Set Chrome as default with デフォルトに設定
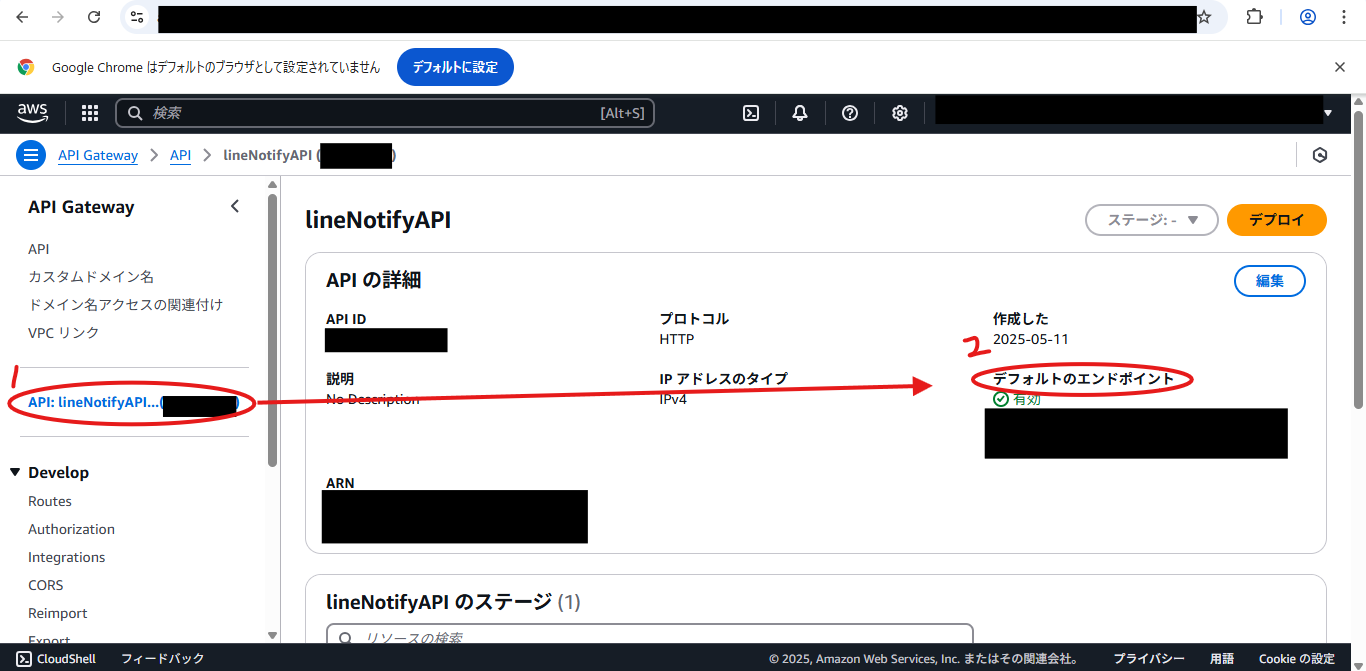This screenshot has height=671, width=1366. tap(455, 67)
